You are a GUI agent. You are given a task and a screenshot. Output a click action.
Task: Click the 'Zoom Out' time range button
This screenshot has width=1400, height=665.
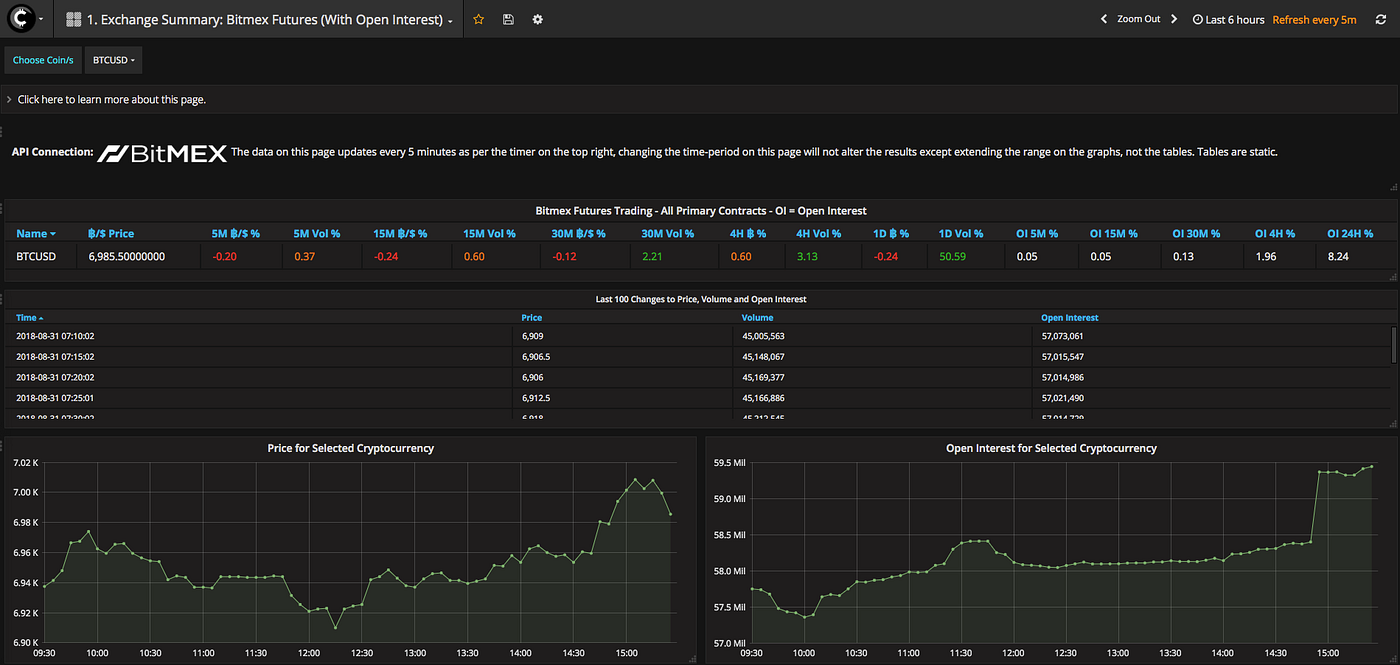pos(1139,19)
